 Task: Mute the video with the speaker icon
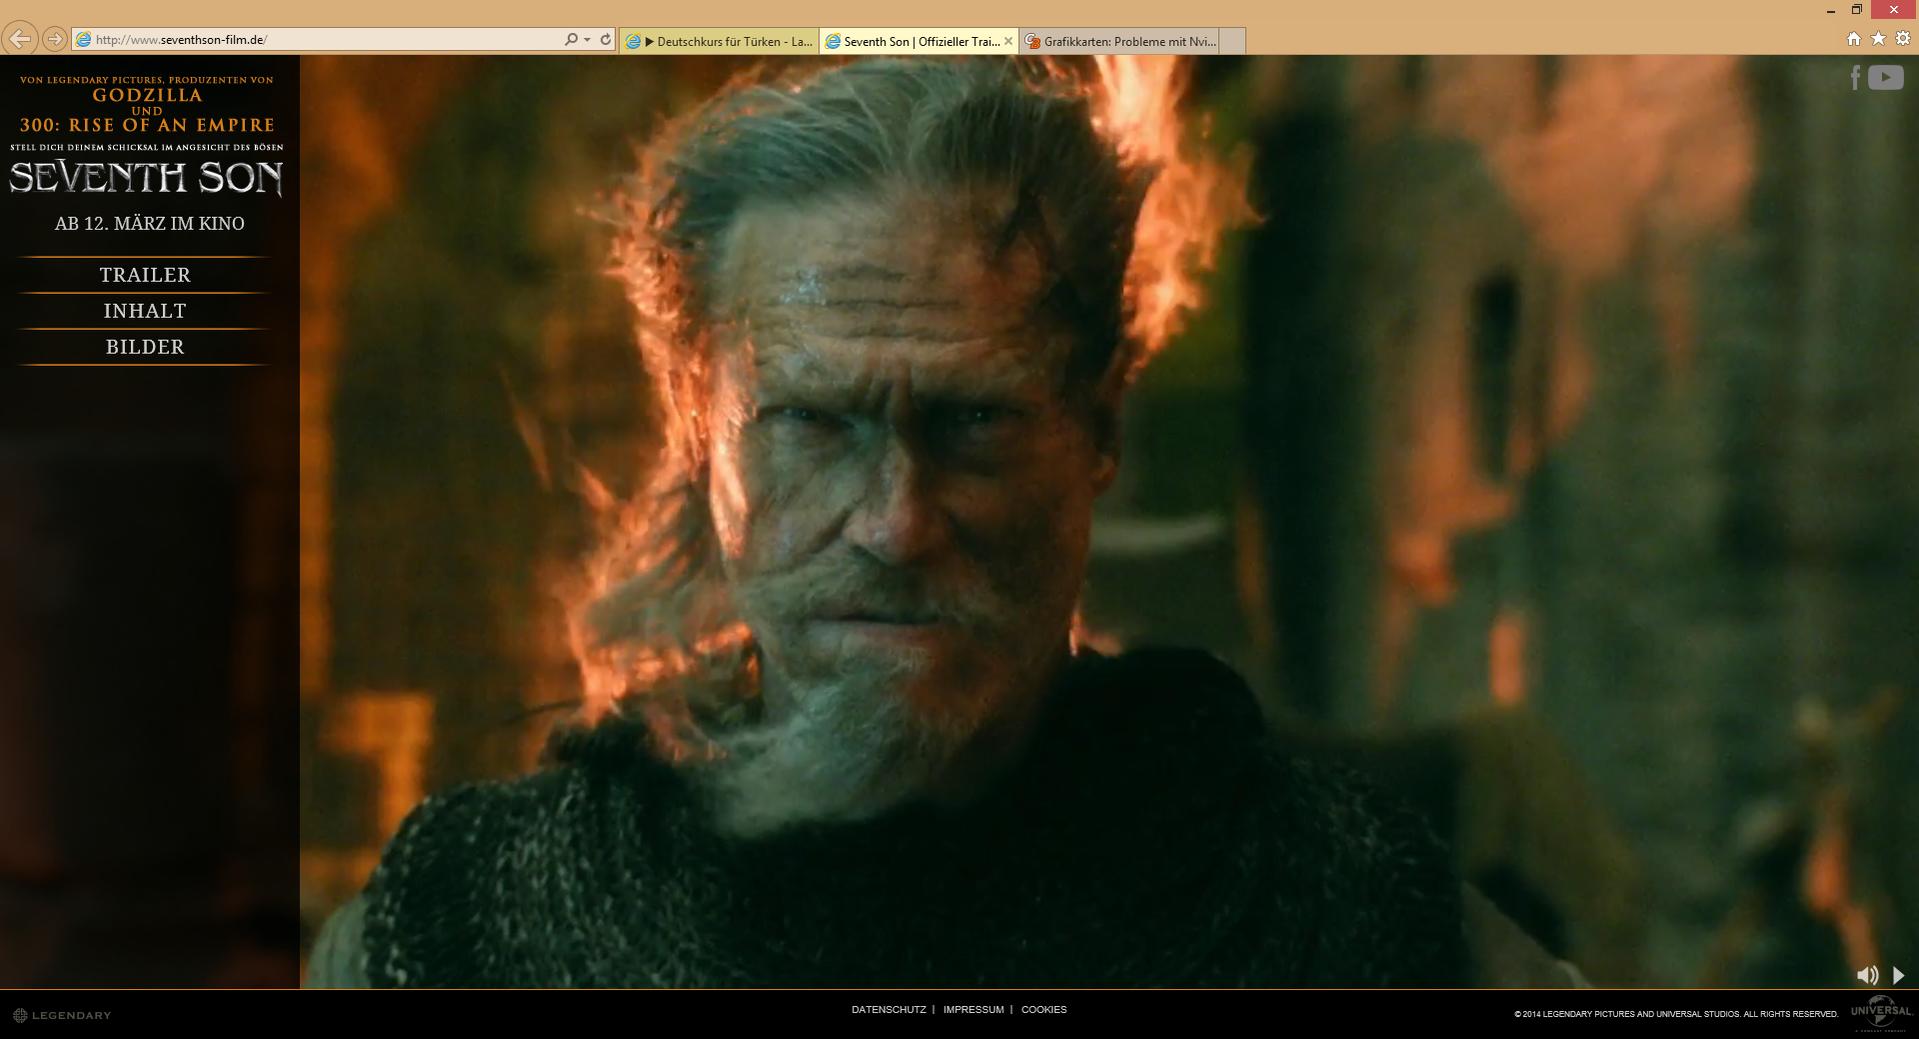click(x=1867, y=975)
